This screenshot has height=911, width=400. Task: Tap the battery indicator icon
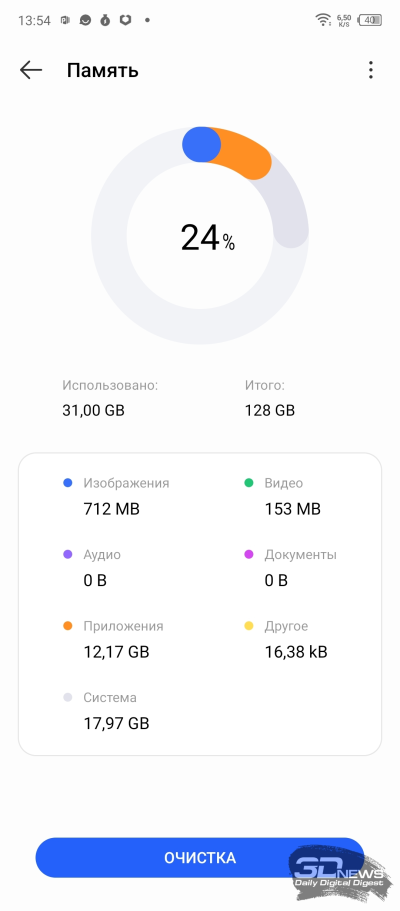click(x=370, y=20)
